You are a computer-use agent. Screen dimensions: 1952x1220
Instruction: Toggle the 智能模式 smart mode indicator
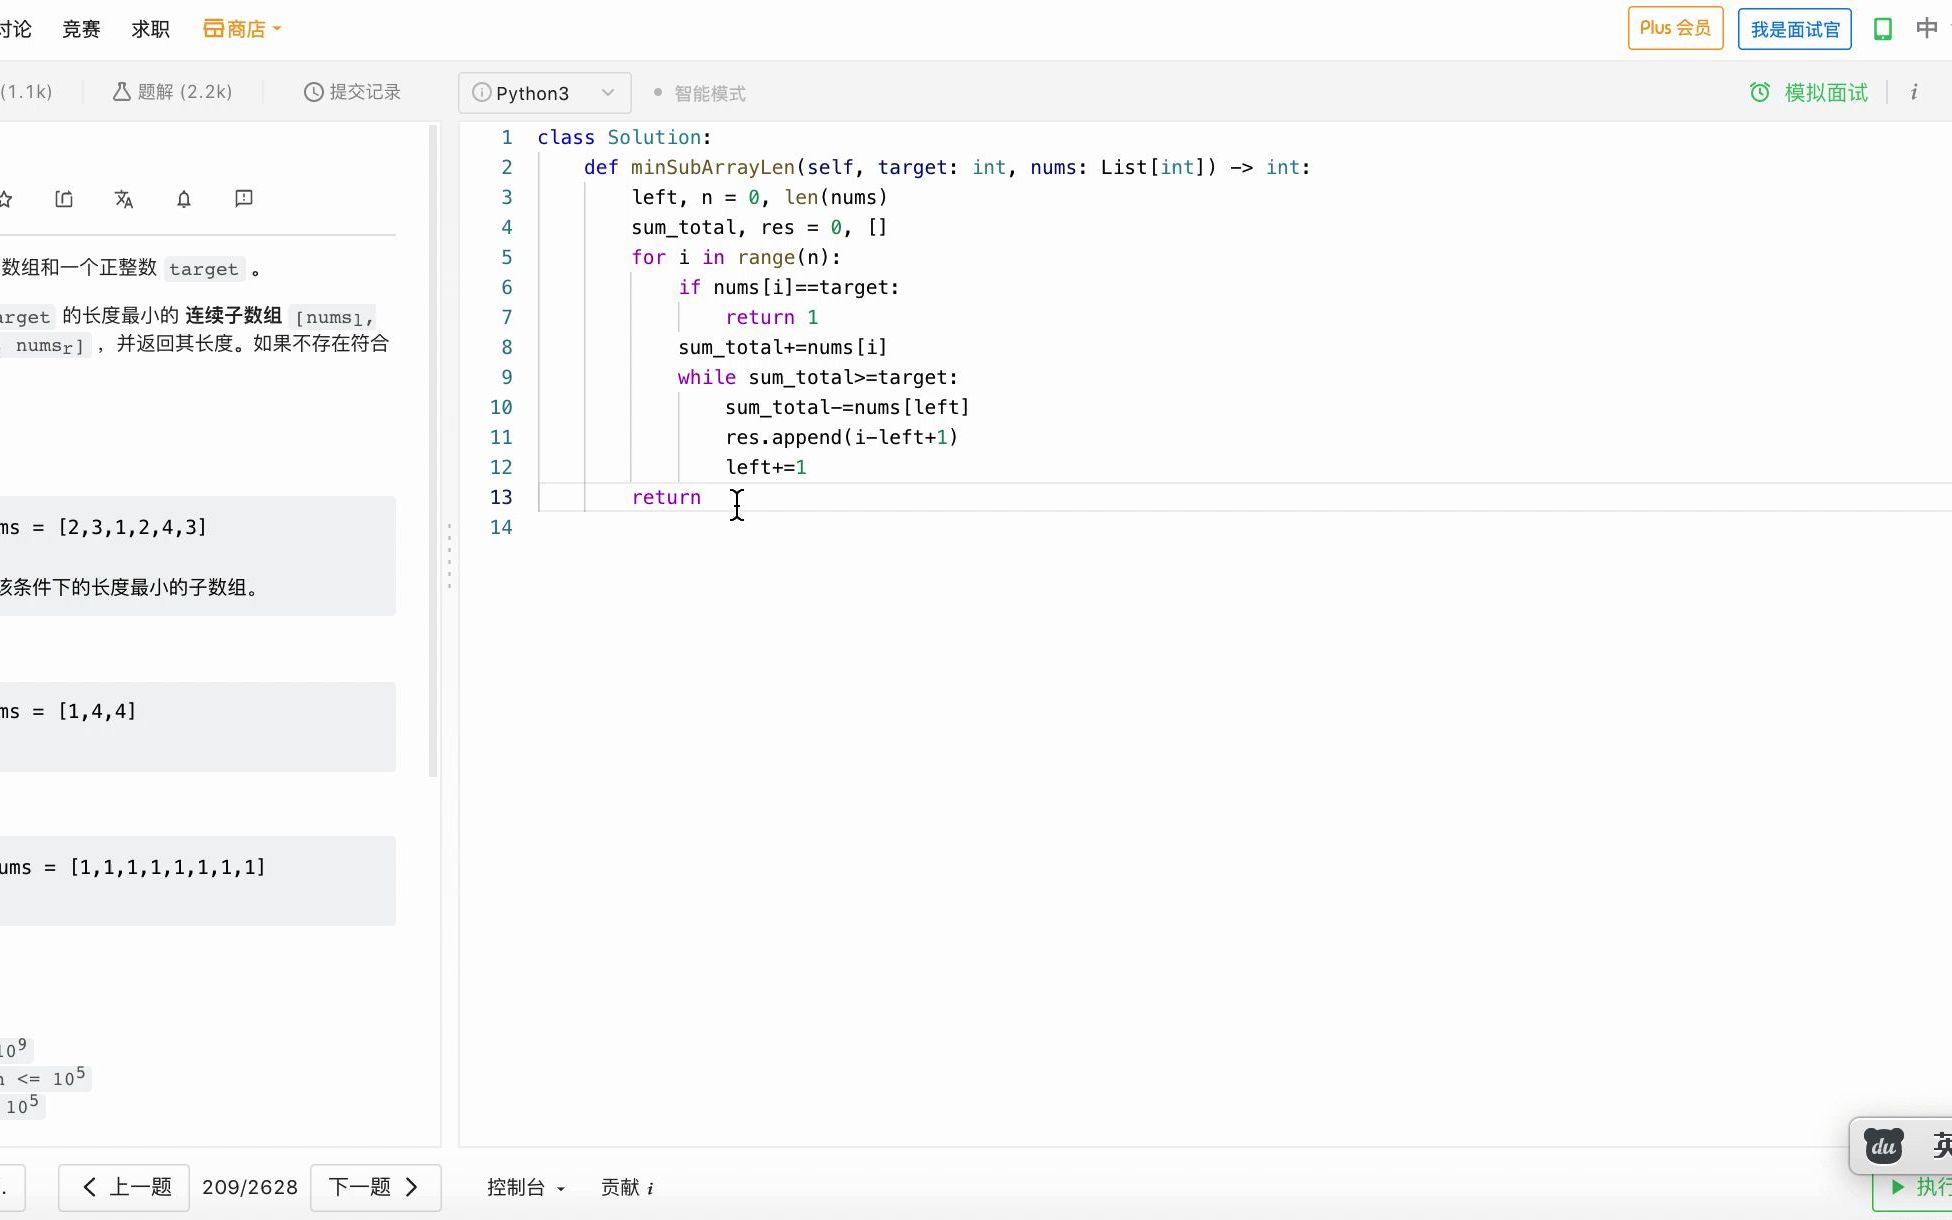pyautogui.click(x=700, y=93)
